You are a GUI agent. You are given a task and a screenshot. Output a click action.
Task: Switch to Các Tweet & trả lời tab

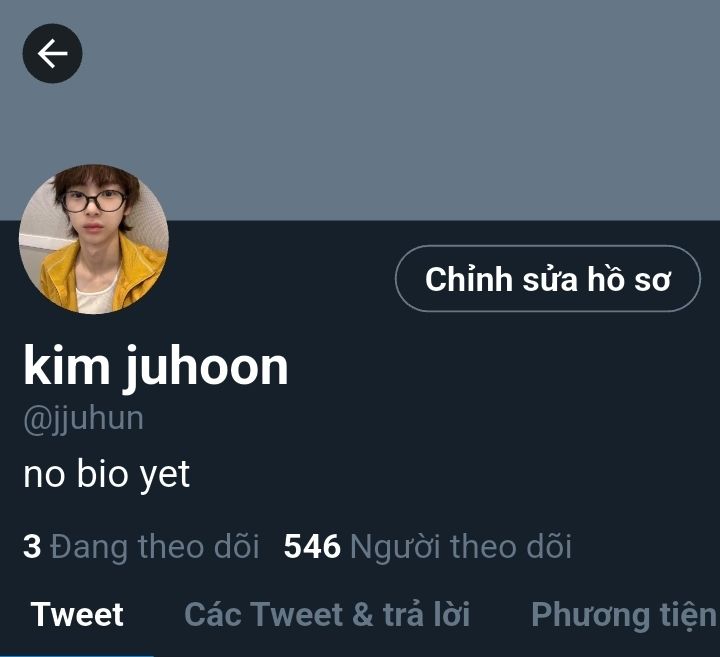(x=327, y=614)
